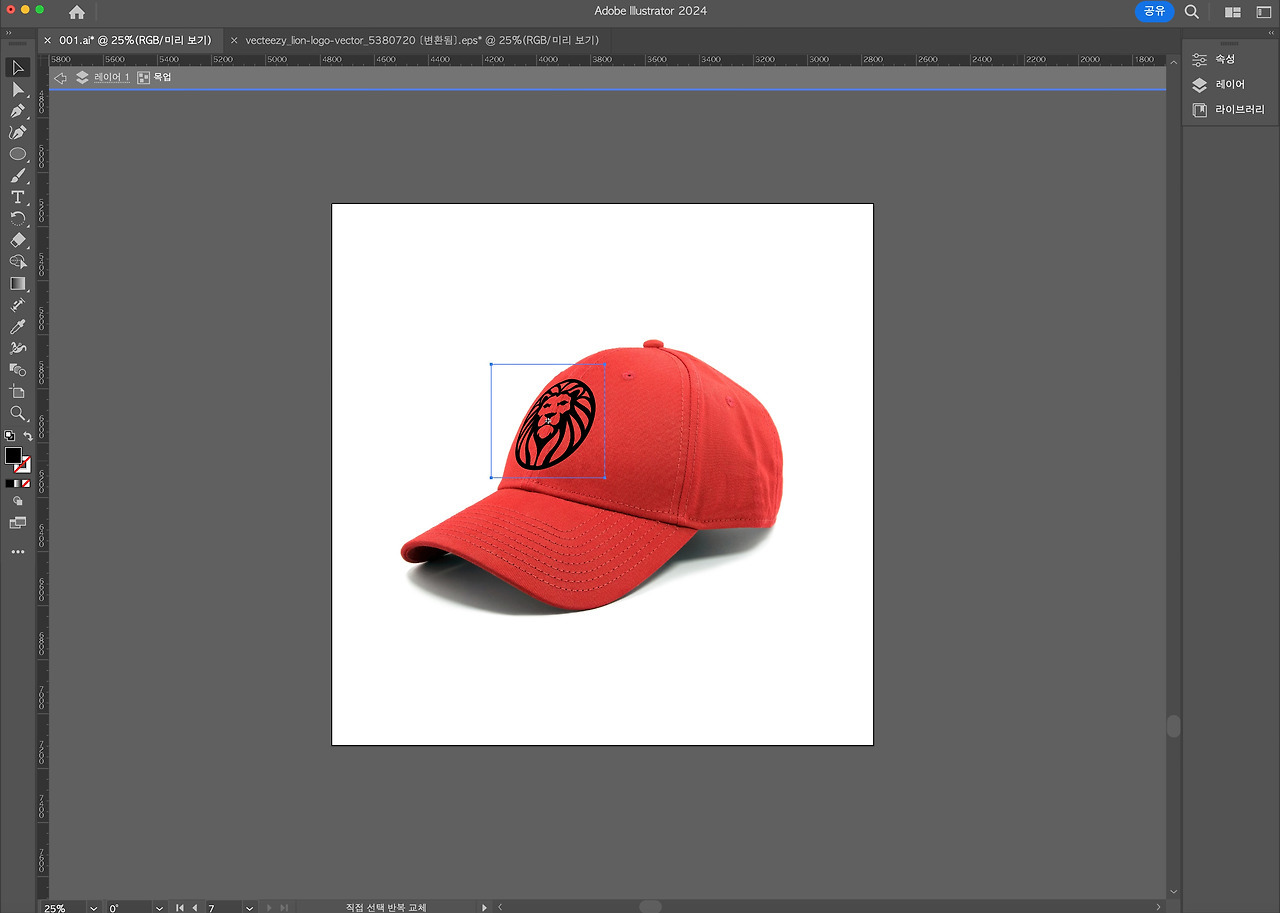1280x913 pixels.
Task: Click 레이어 1 in isolation breadcrumb
Action: (x=111, y=78)
